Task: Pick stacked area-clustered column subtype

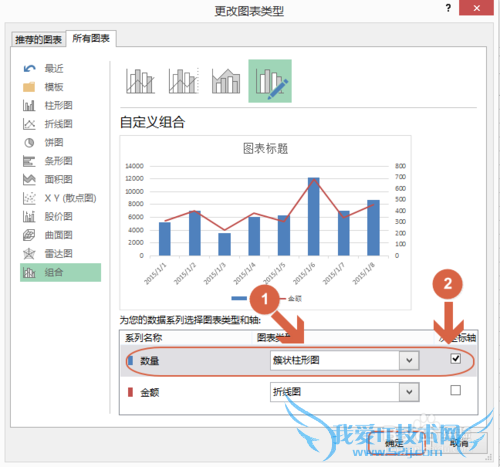Action: pyautogui.click(x=226, y=81)
